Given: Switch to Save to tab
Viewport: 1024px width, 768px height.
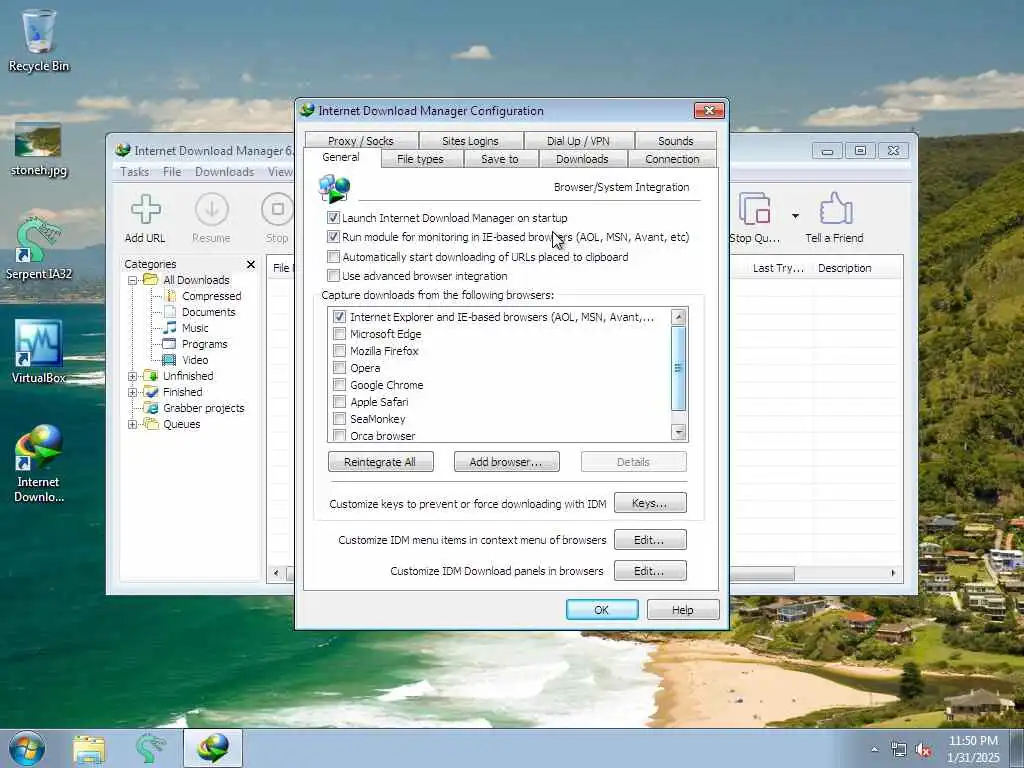Looking at the screenshot, I should [x=500, y=159].
